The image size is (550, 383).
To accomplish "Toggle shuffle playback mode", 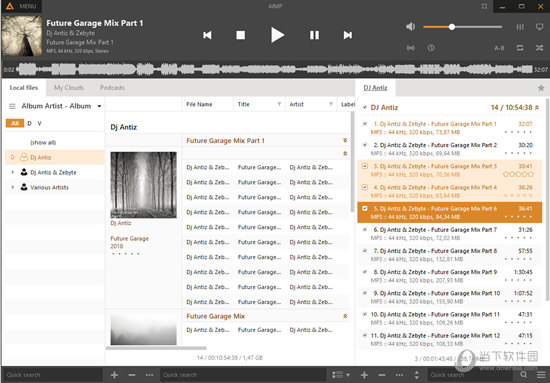I will tap(539, 48).
